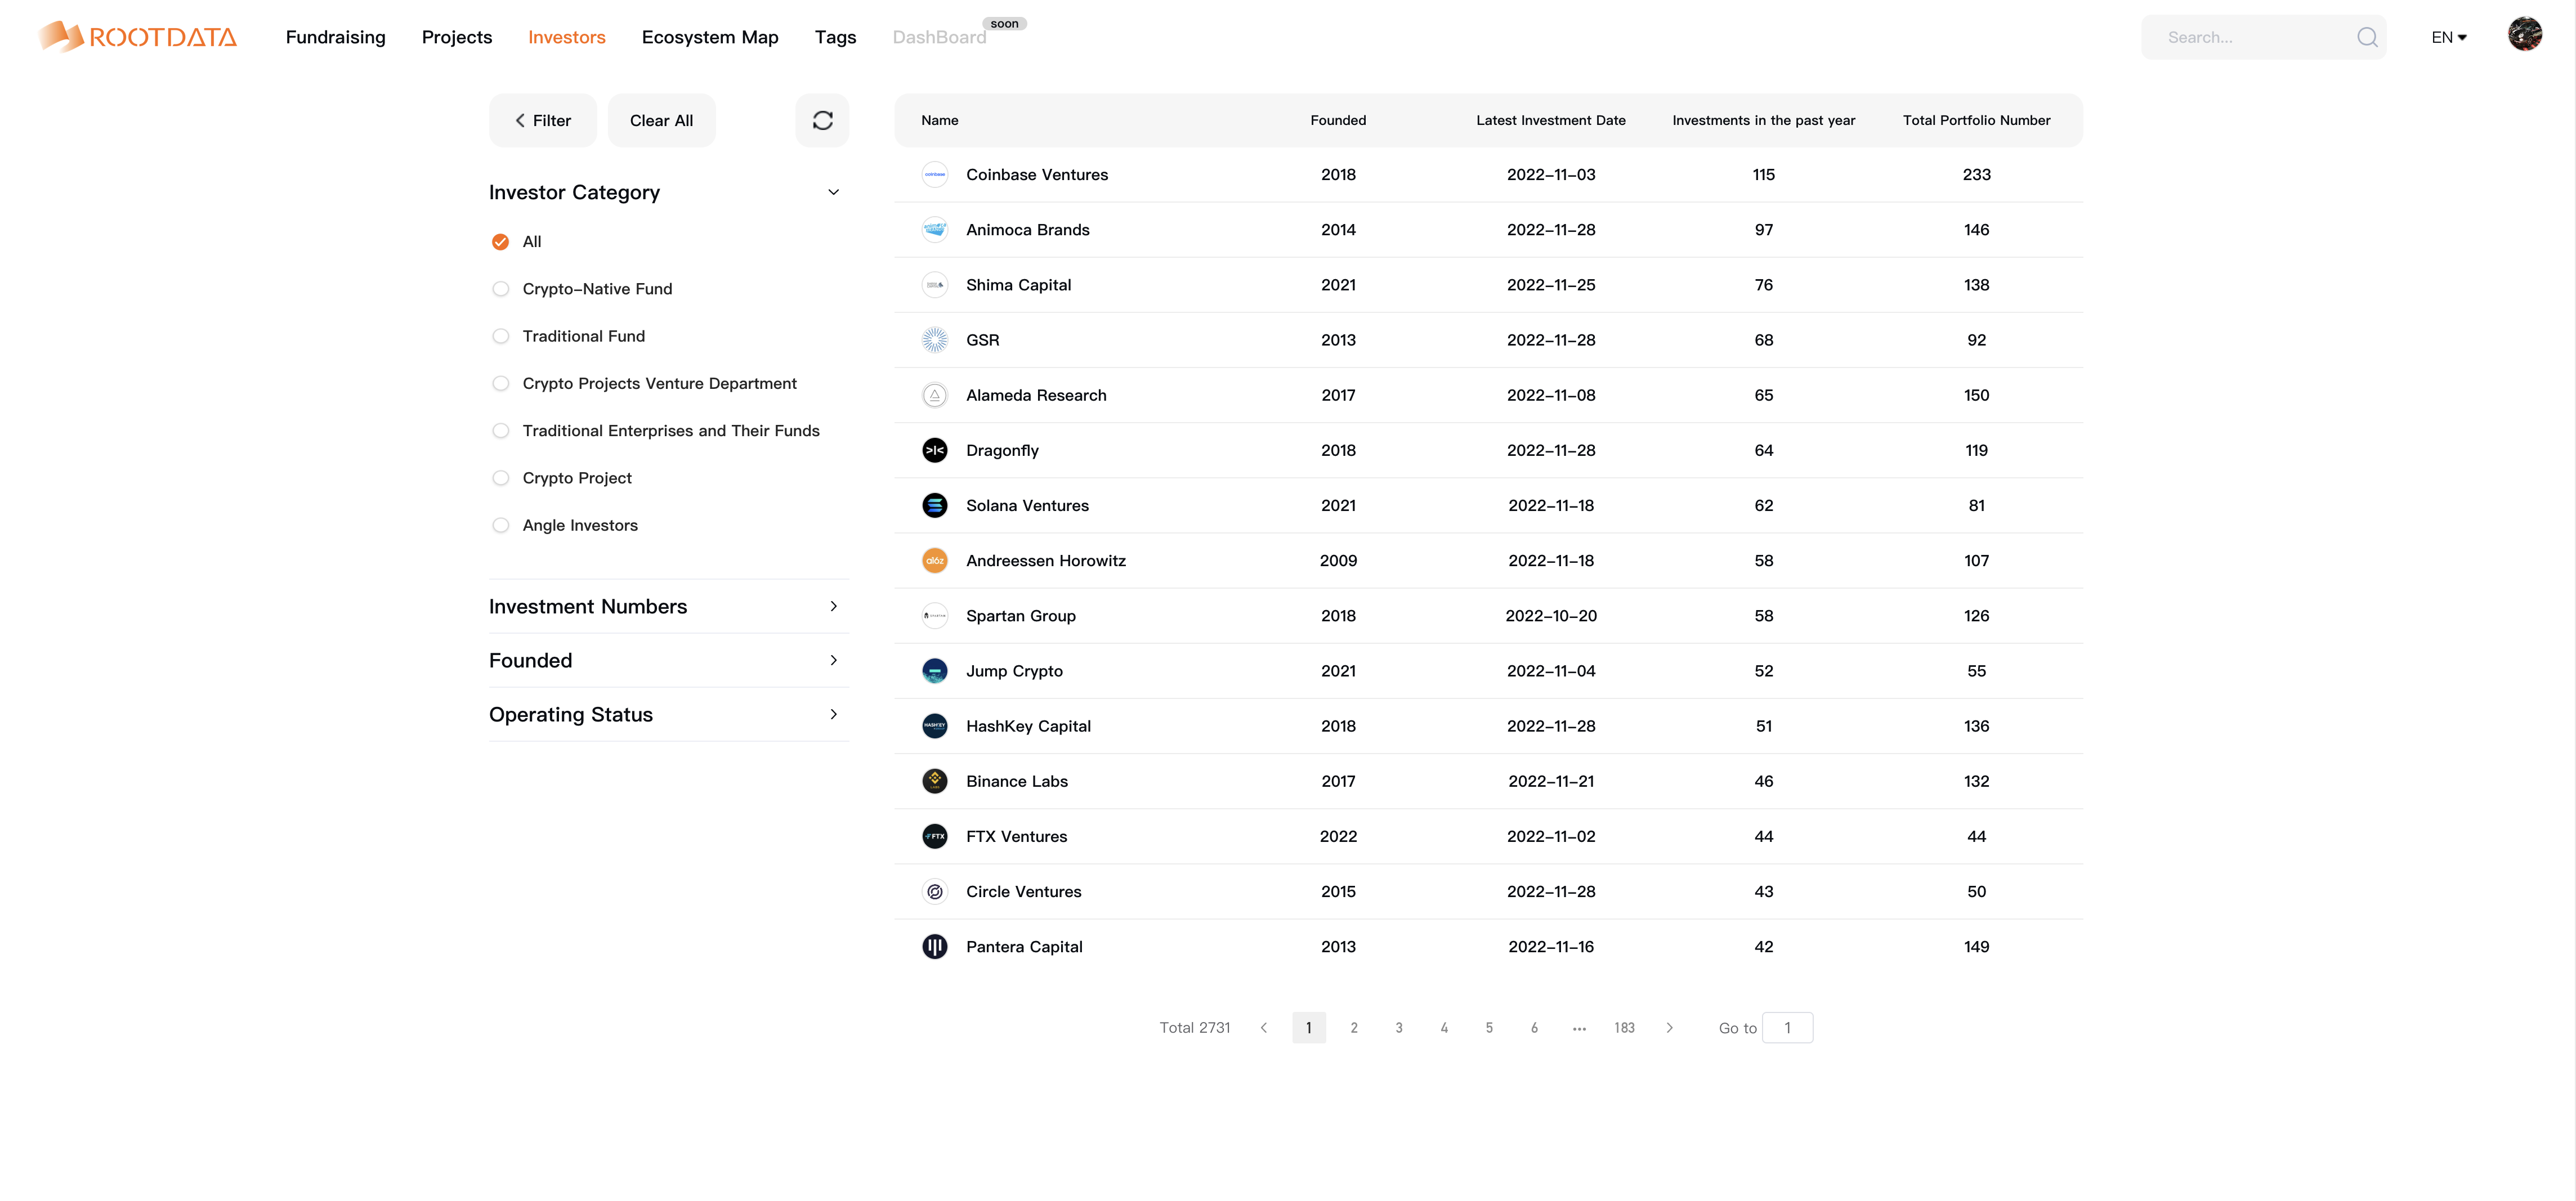Click the Clear All button
The width and height of the screenshot is (2576, 1201).
click(661, 120)
